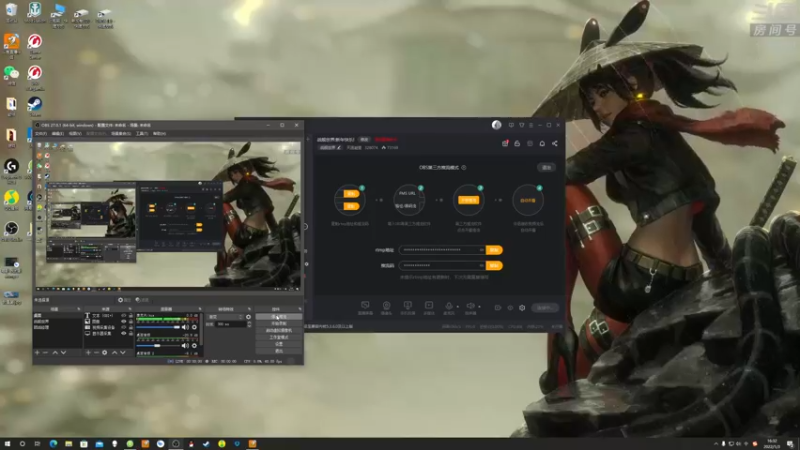Screen dimensions: 800x450
Task: Open the OBS View (V) menu
Action: point(75,134)
